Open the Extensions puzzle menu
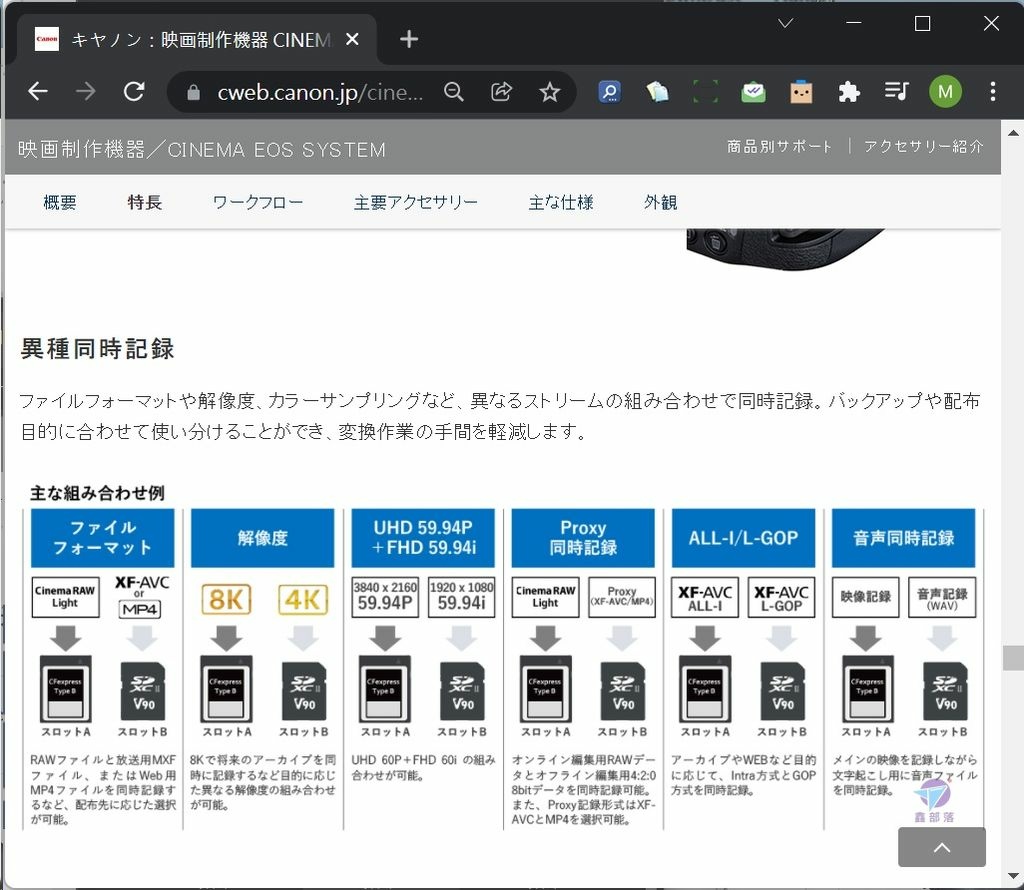Image resolution: width=1024 pixels, height=890 pixels. click(x=848, y=92)
